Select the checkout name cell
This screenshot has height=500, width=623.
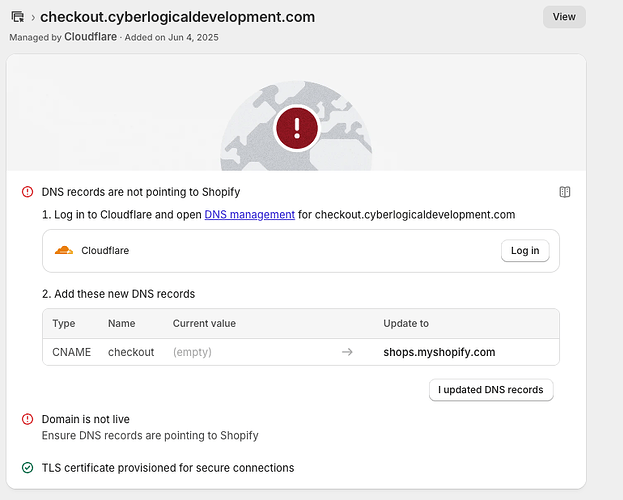tap(131, 352)
